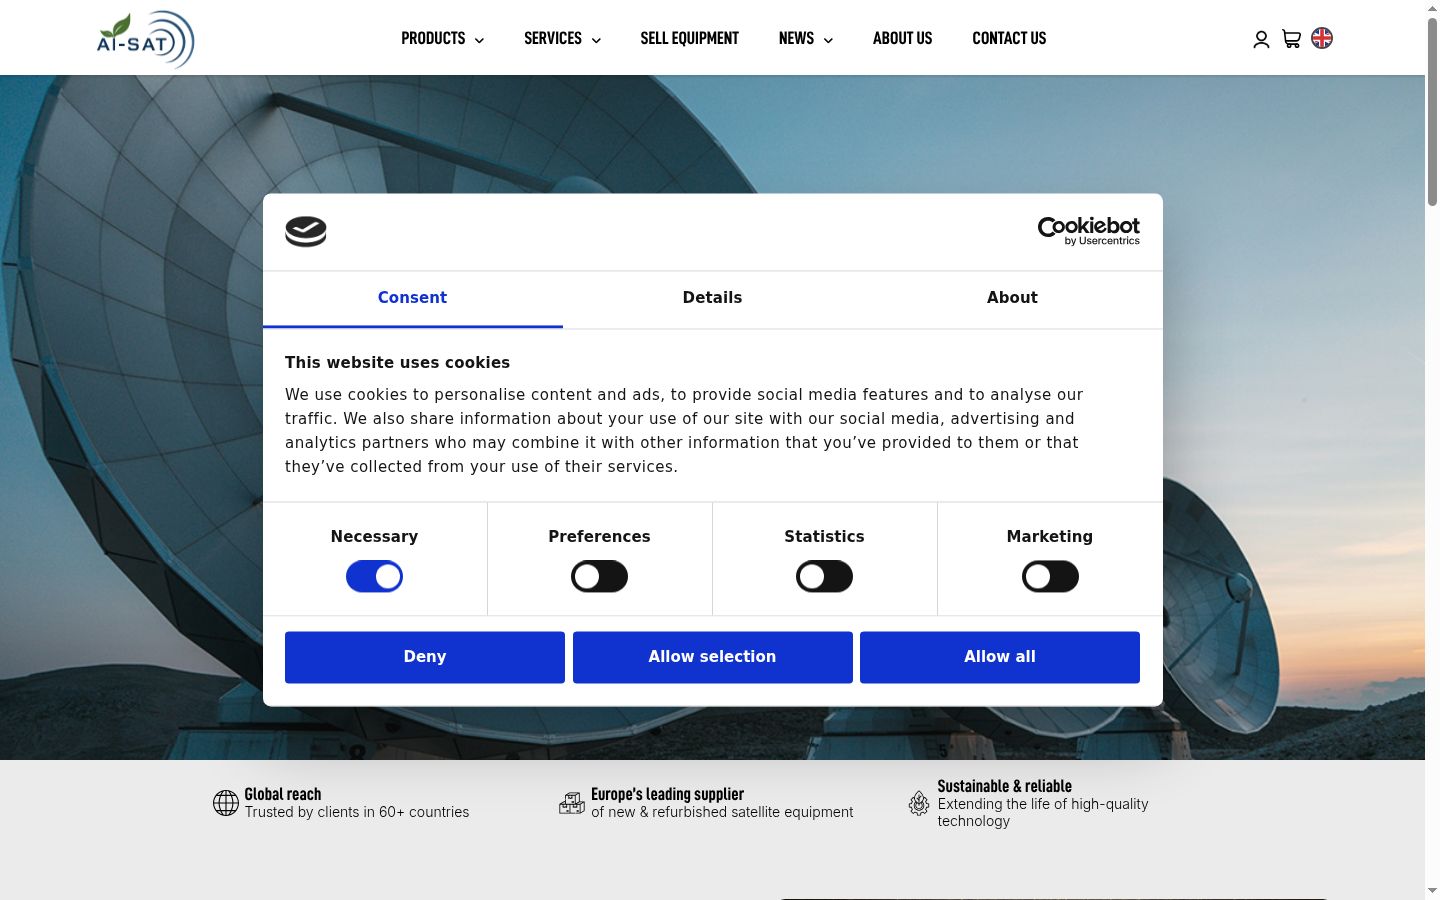Open the user account icon
The width and height of the screenshot is (1440, 900).
[1261, 39]
